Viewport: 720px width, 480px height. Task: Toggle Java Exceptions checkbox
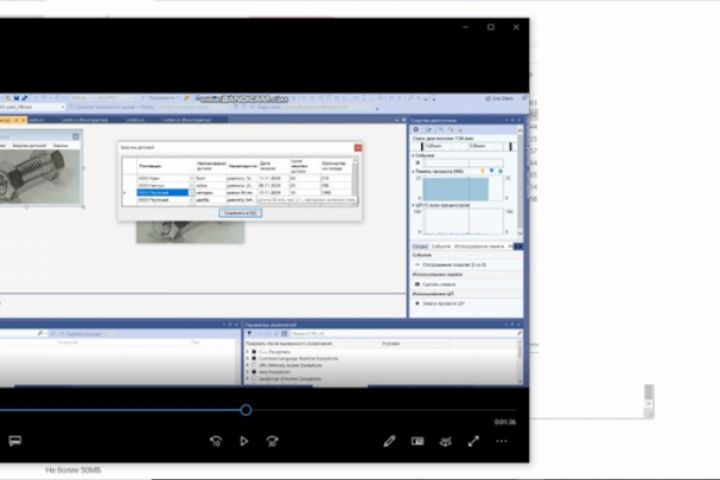[x=254, y=372]
